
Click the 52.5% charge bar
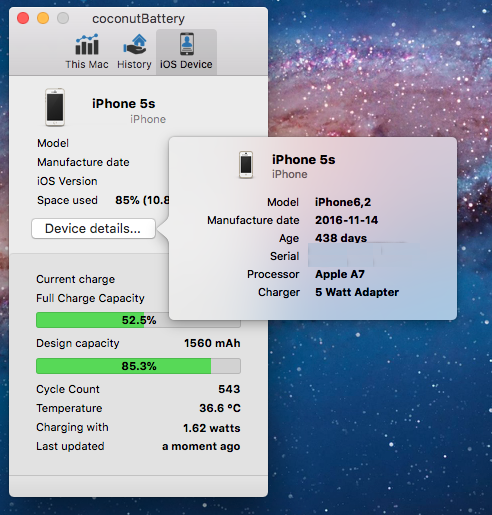(138, 320)
